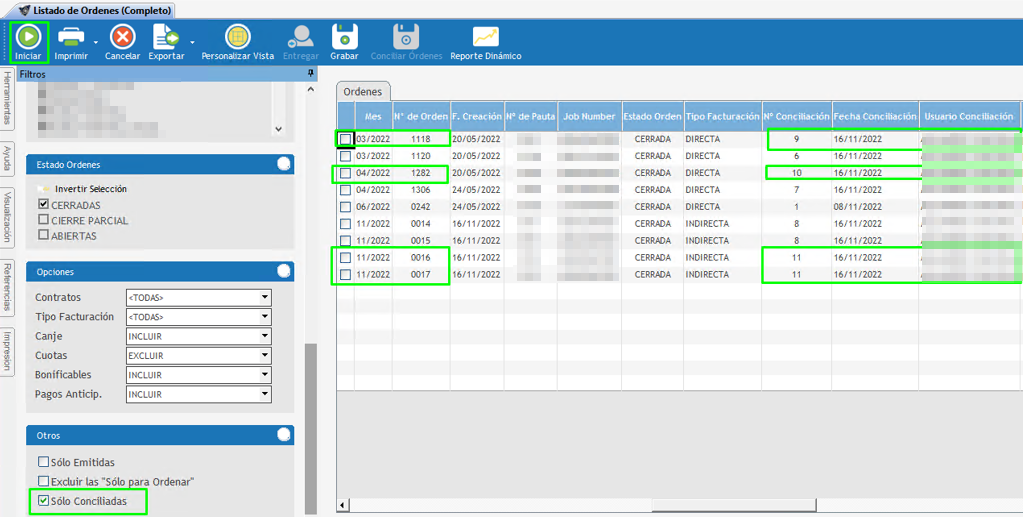Image resolution: width=1023 pixels, height=517 pixels.
Task: Click Invertir Selección link
Action: pyautogui.click(x=91, y=189)
